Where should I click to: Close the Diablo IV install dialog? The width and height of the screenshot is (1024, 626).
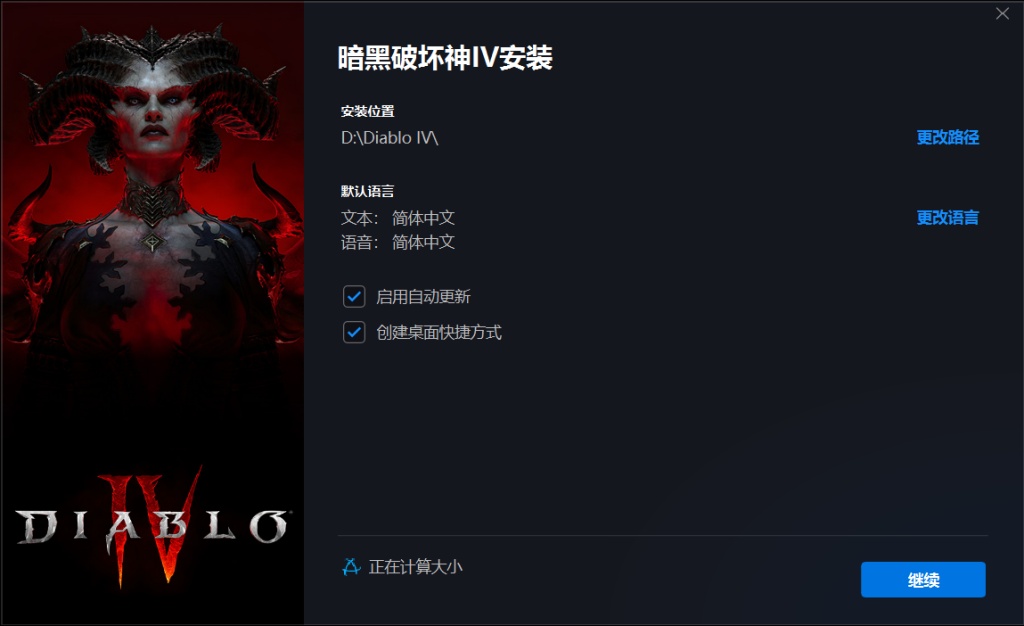1002,14
